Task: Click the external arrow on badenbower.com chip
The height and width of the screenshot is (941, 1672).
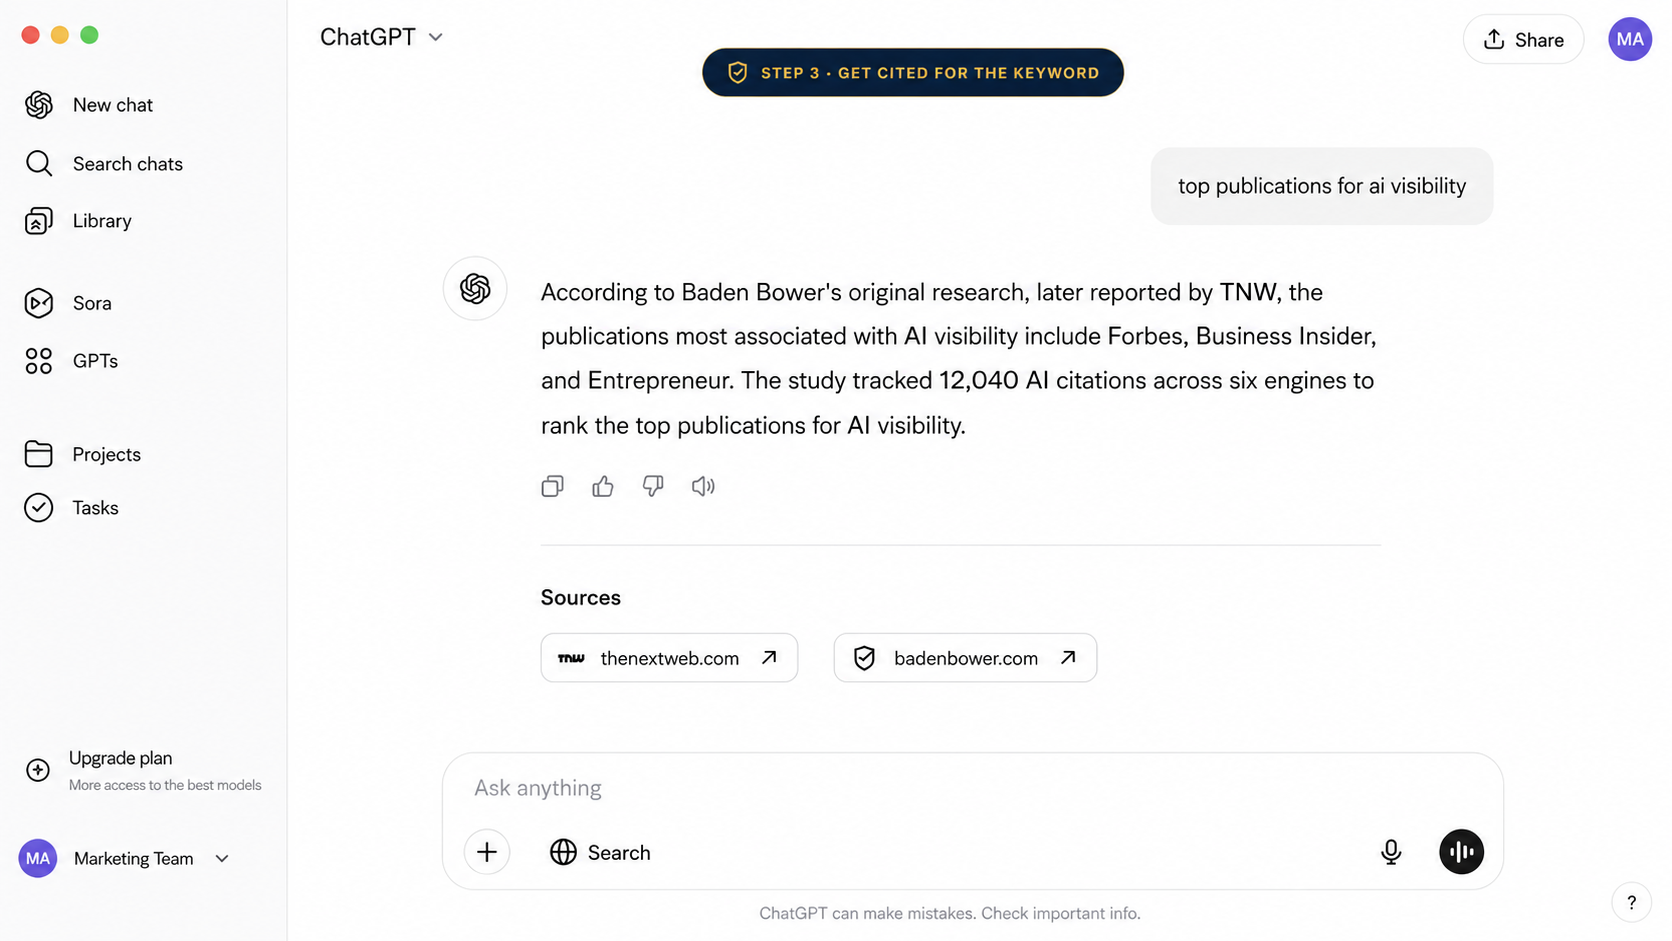Action: click(x=1068, y=657)
